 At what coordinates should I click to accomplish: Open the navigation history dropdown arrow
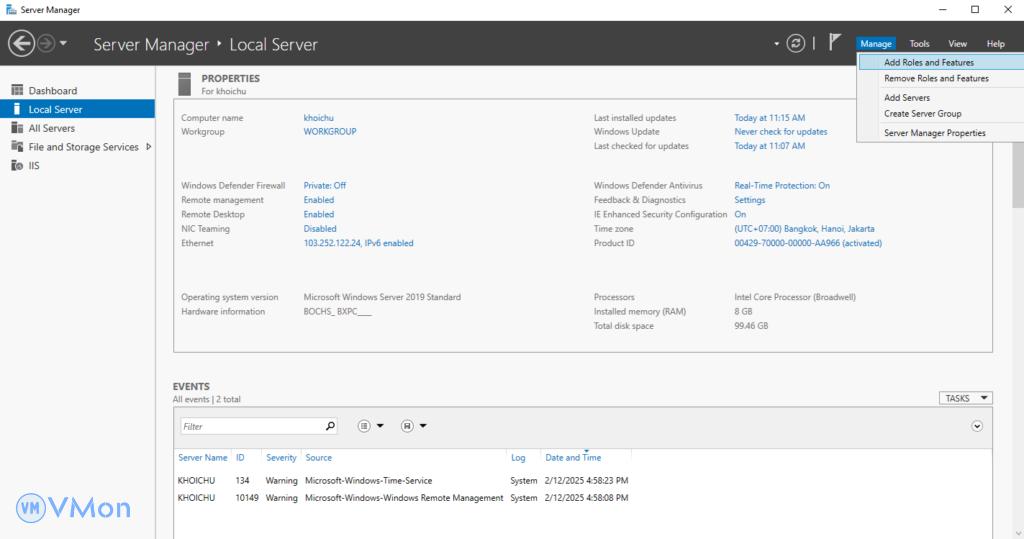[x=64, y=43]
